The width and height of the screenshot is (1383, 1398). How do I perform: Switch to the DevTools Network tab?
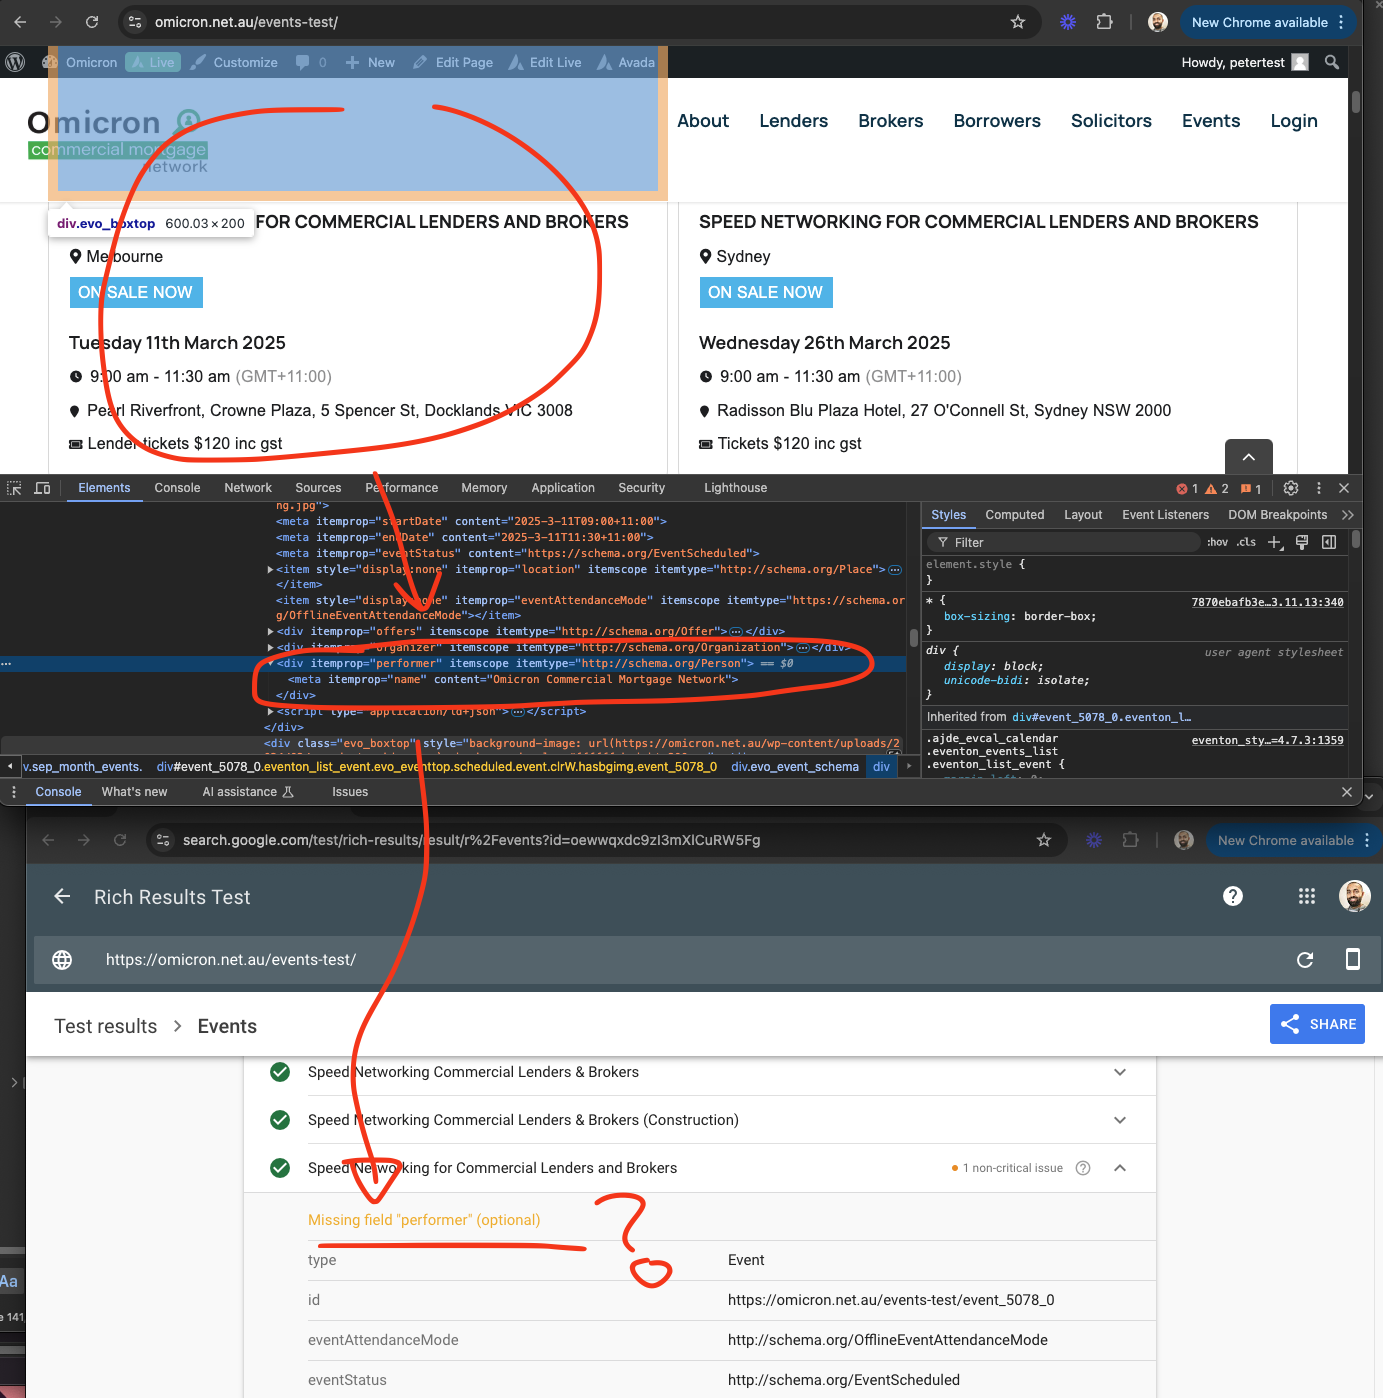(x=248, y=488)
